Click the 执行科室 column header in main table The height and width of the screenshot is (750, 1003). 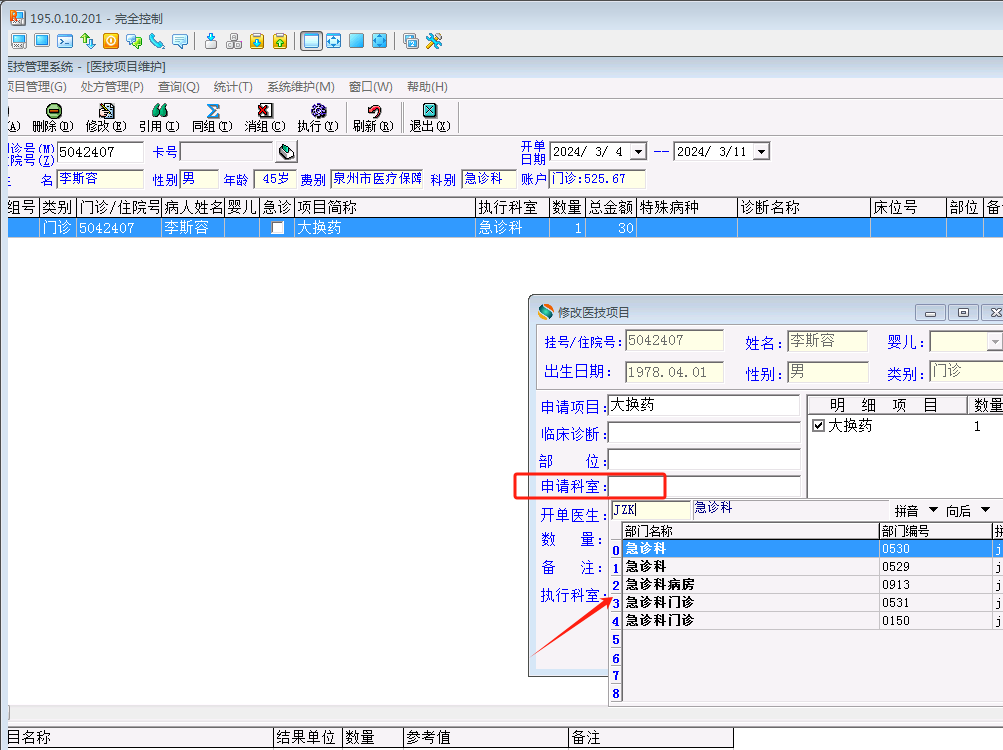click(x=512, y=207)
